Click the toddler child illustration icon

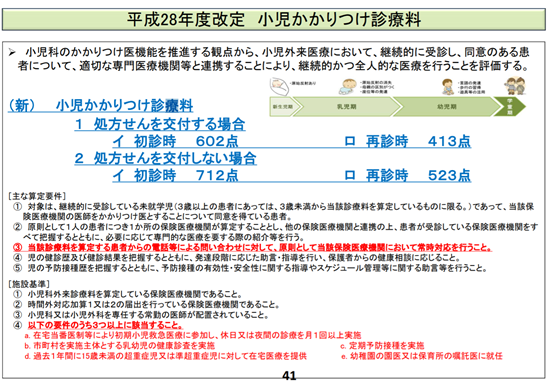(x=447, y=87)
